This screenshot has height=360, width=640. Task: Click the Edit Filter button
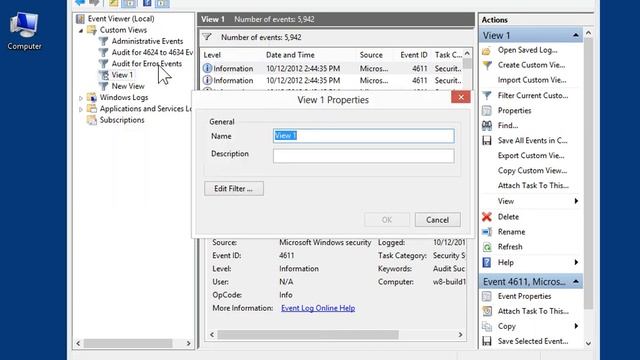[x=234, y=189]
